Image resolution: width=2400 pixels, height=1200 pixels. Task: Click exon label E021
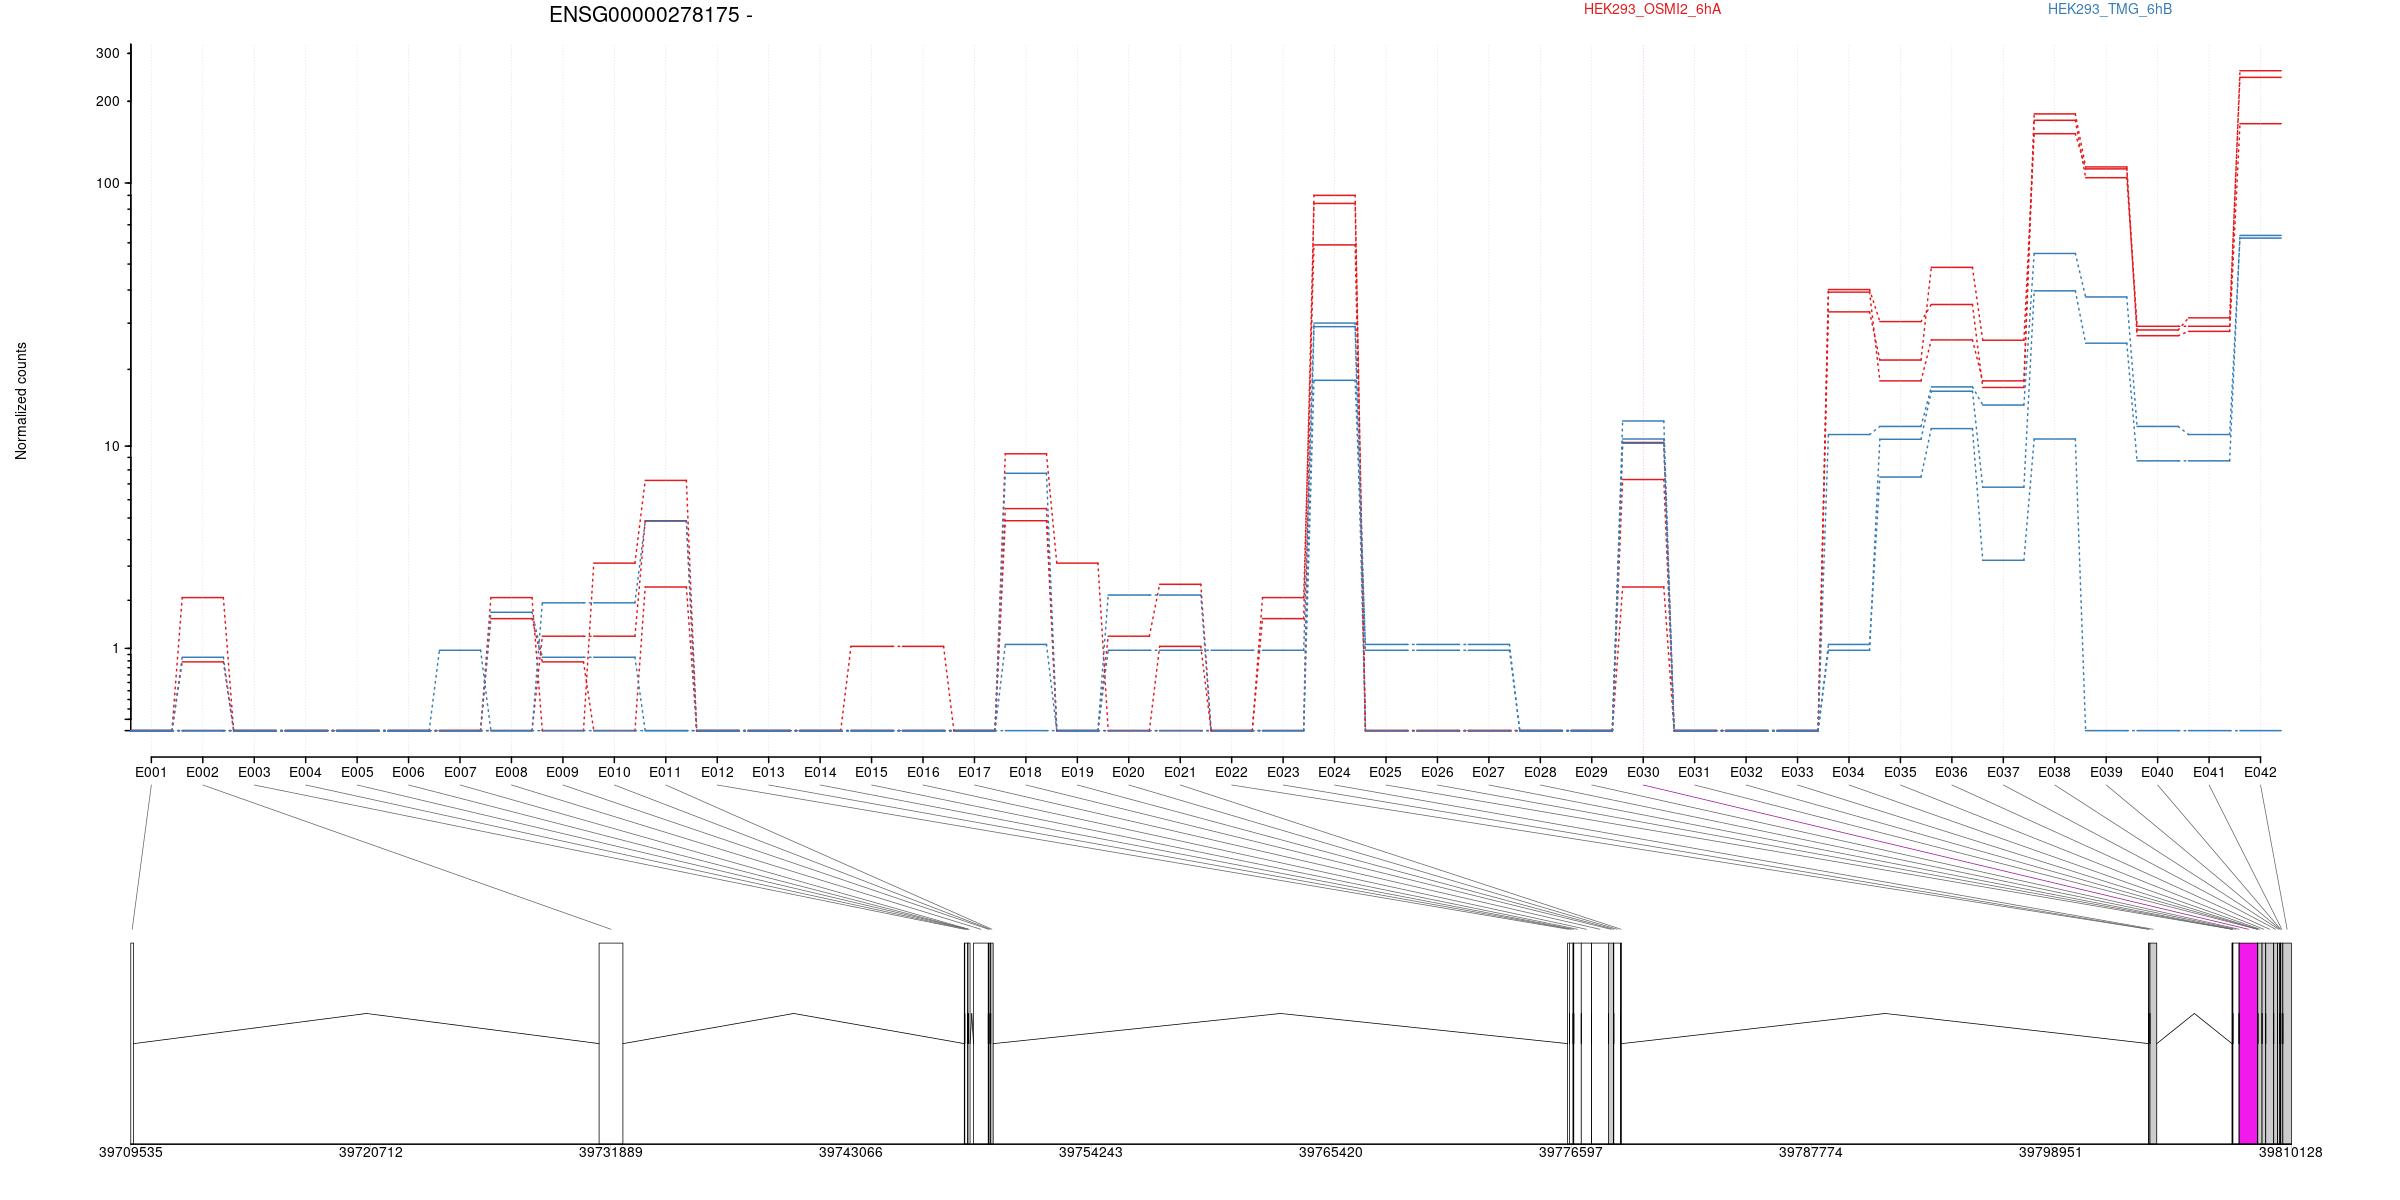[1180, 772]
